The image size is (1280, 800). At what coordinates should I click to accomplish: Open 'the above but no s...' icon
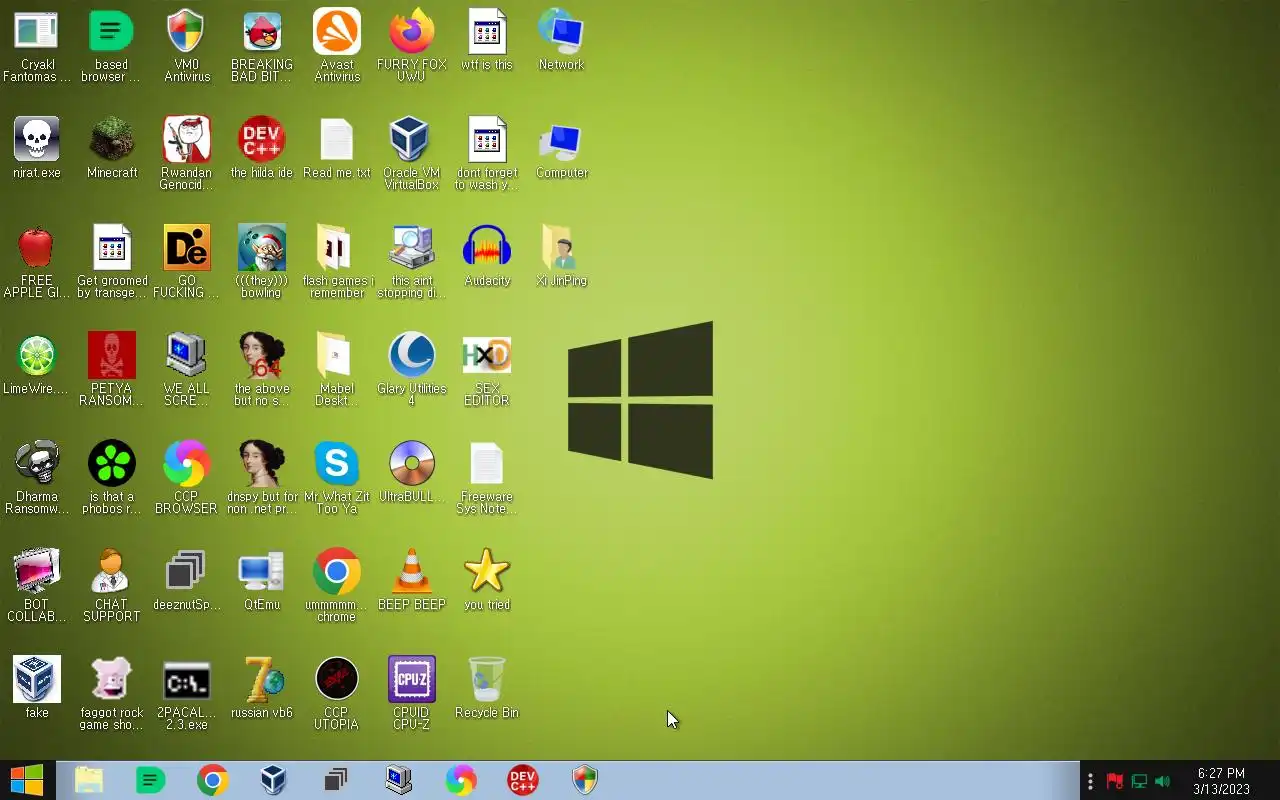(262, 356)
